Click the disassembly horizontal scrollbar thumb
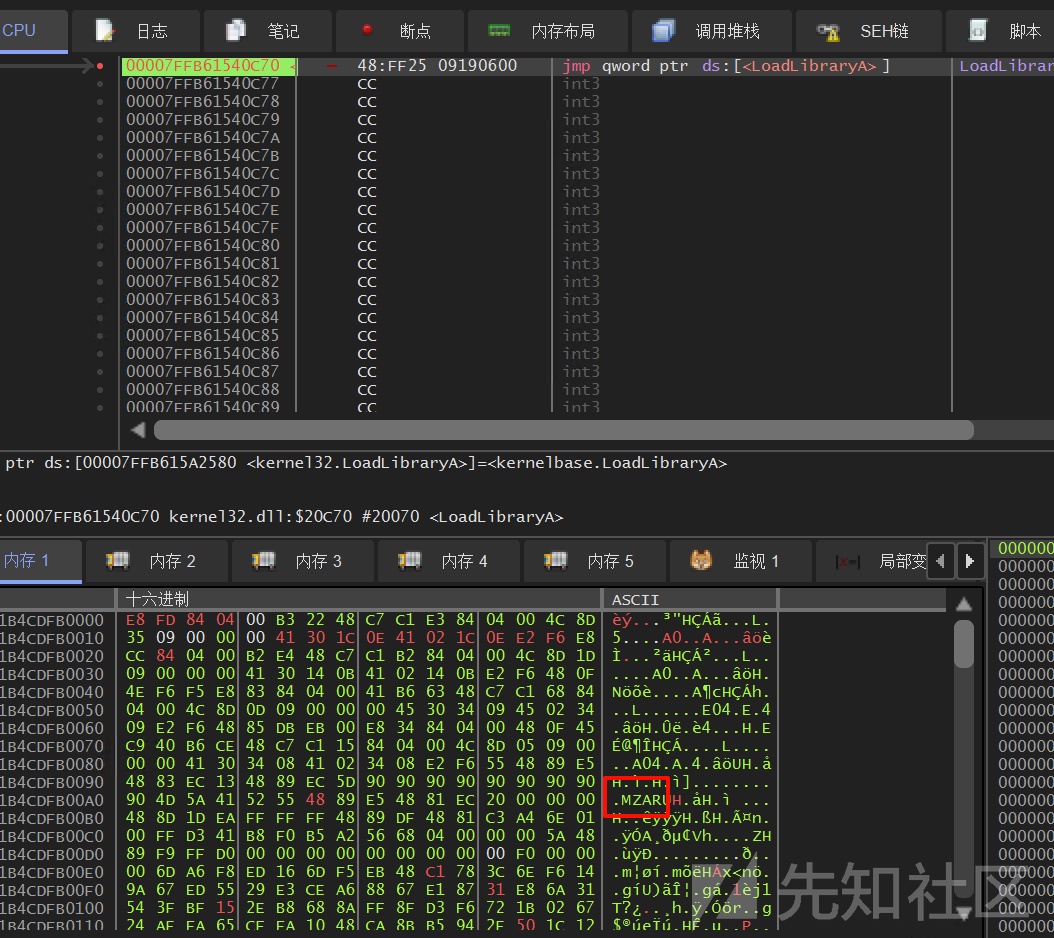Screen dimensions: 1054x938 (x=563, y=430)
